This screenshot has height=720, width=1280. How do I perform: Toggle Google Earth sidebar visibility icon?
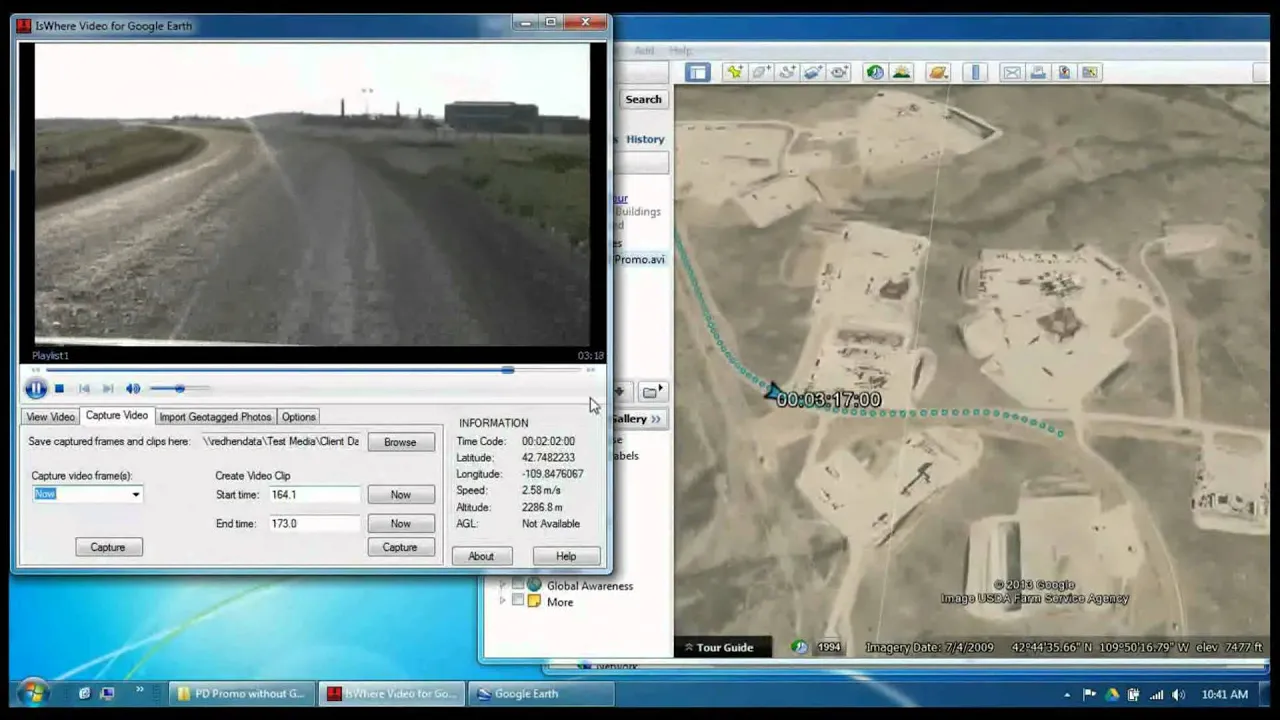point(697,72)
